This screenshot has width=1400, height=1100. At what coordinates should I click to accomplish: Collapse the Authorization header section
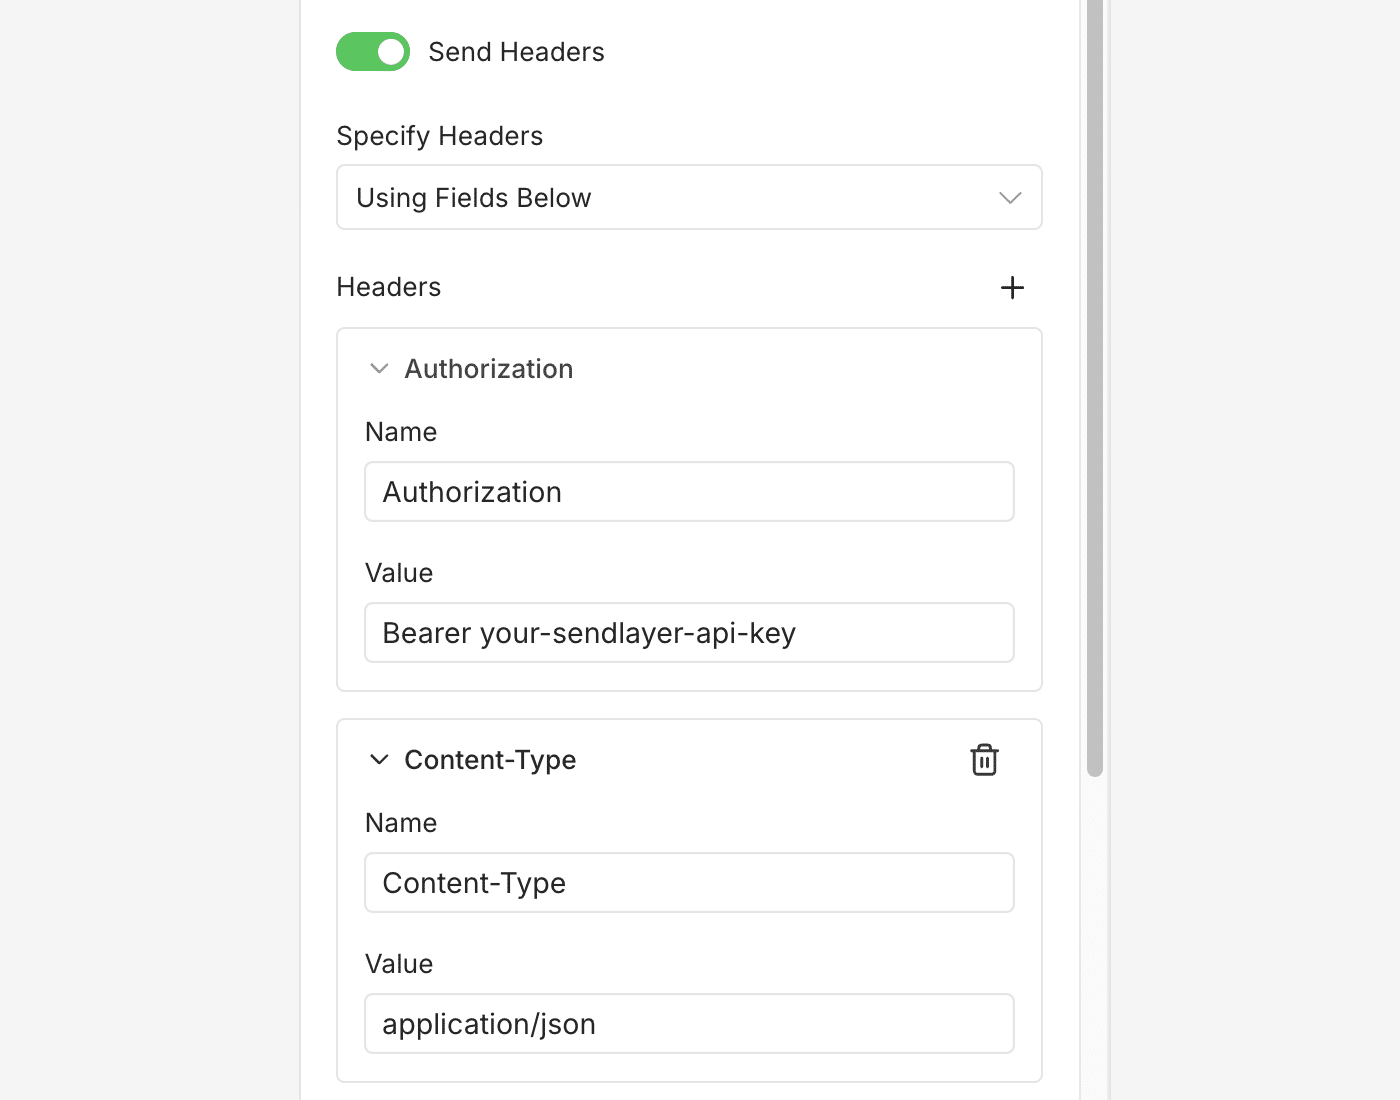click(x=379, y=369)
